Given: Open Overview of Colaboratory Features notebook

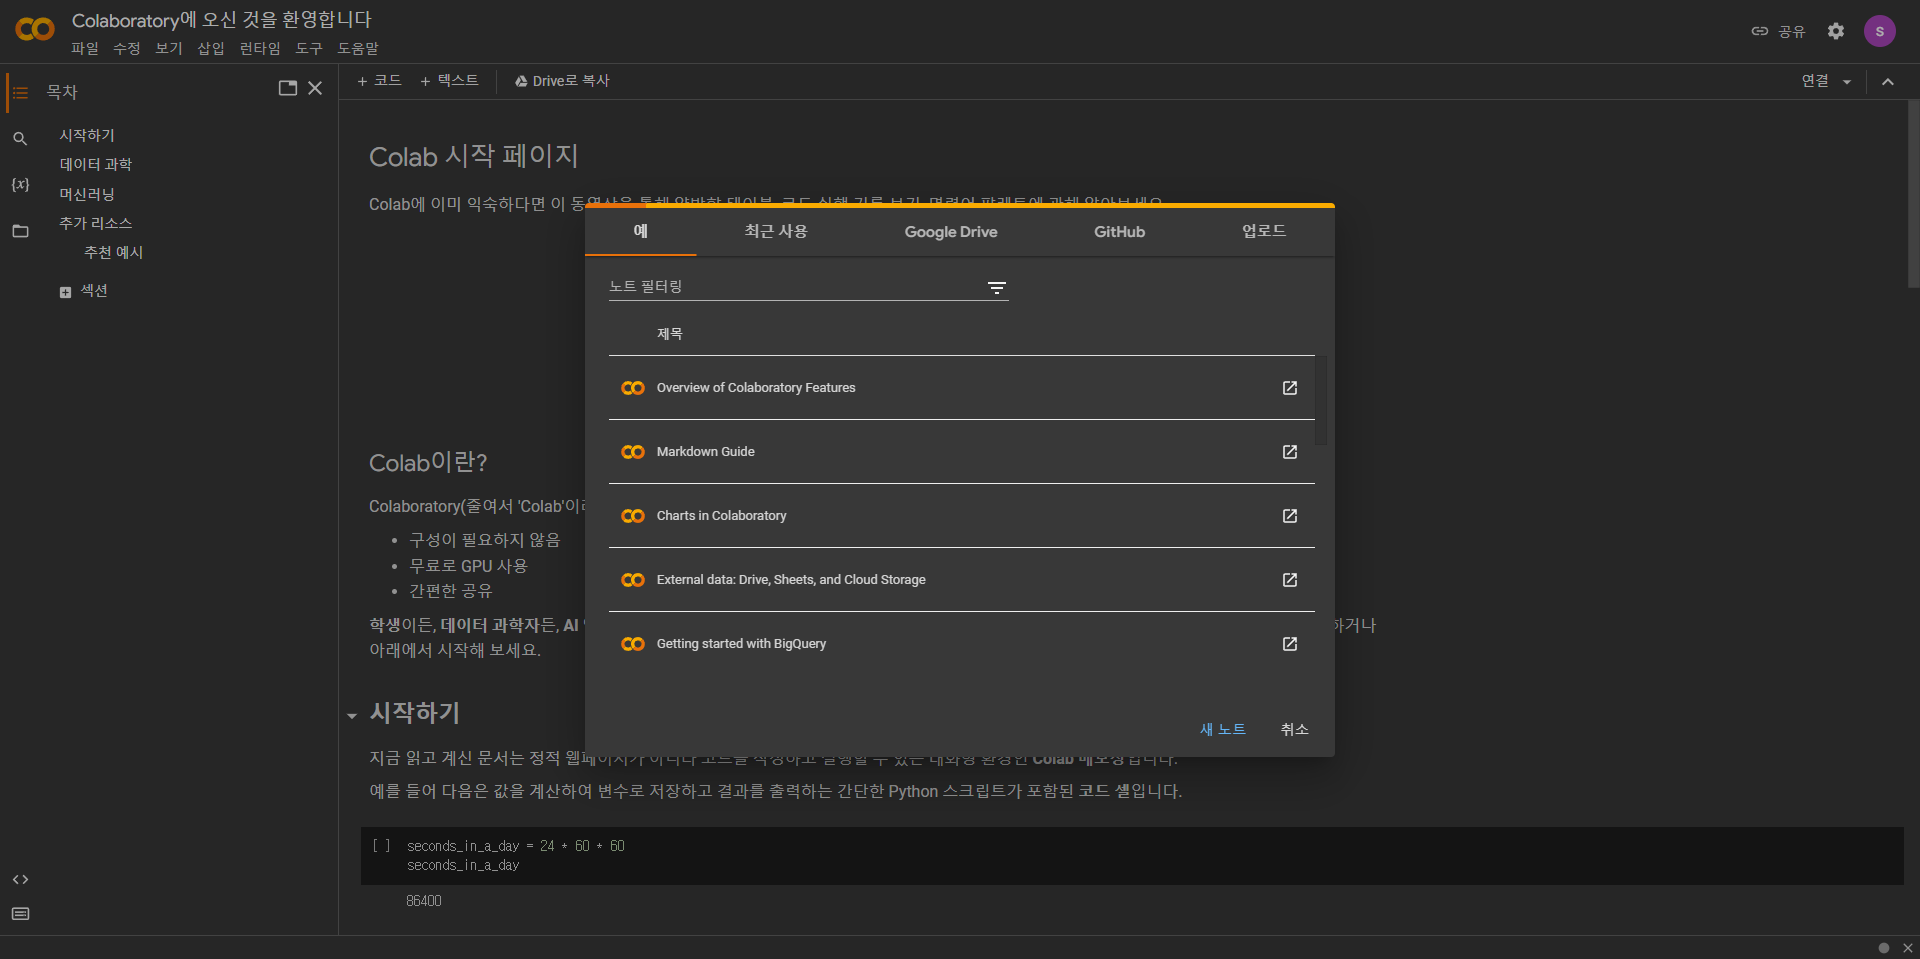Looking at the screenshot, I should tap(756, 388).
